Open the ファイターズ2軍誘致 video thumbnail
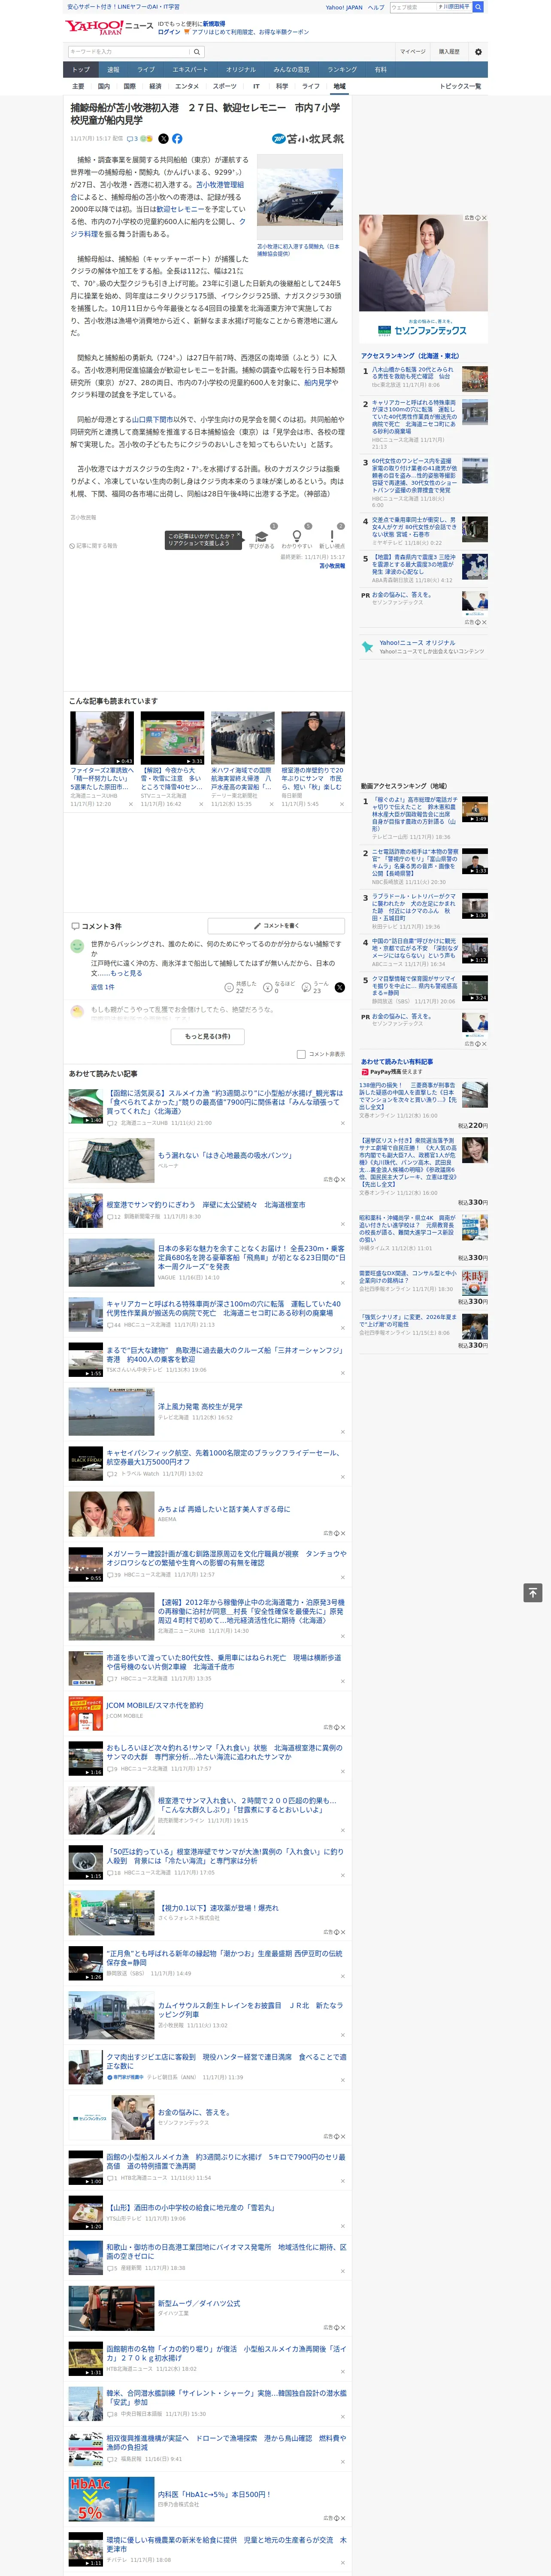This screenshot has width=551, height=2576. pyautogui.click(x=102, y=739)
